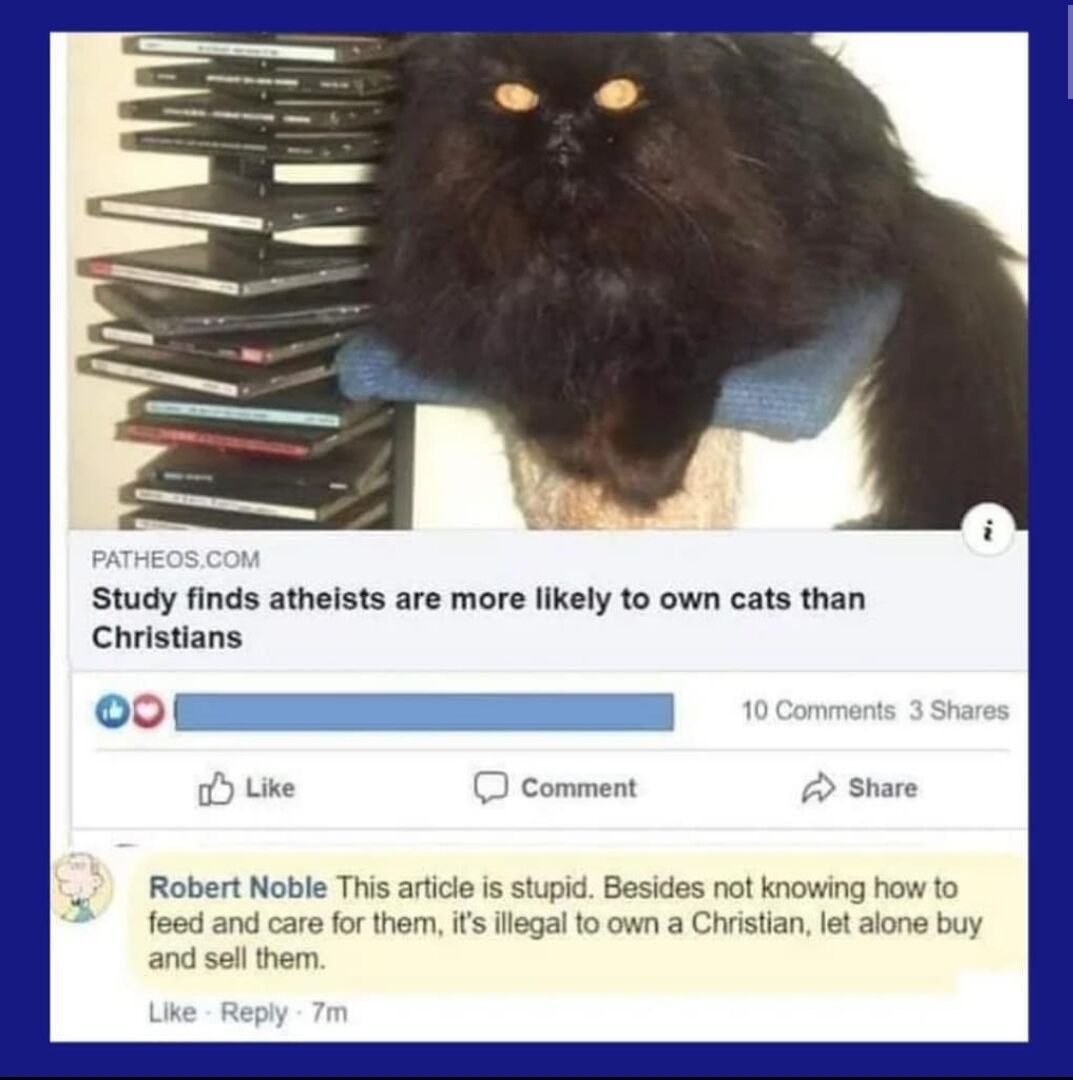Share the post
Image resolution: width=1073 pixels, height=1080 pixels.
[x=860, y=788]
